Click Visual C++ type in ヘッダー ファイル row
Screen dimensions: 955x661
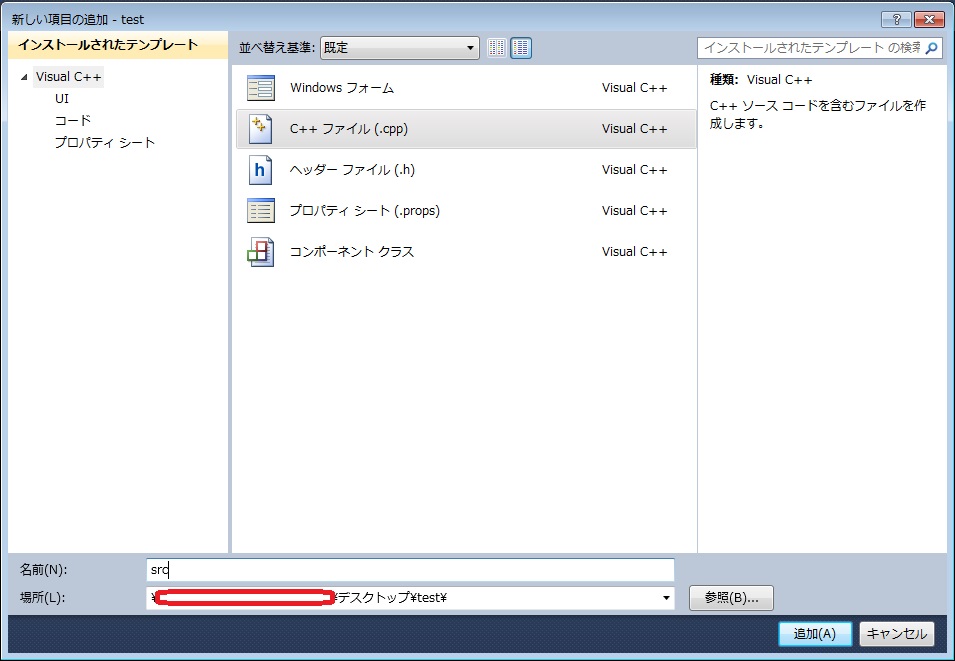click(x=635, y=170)
